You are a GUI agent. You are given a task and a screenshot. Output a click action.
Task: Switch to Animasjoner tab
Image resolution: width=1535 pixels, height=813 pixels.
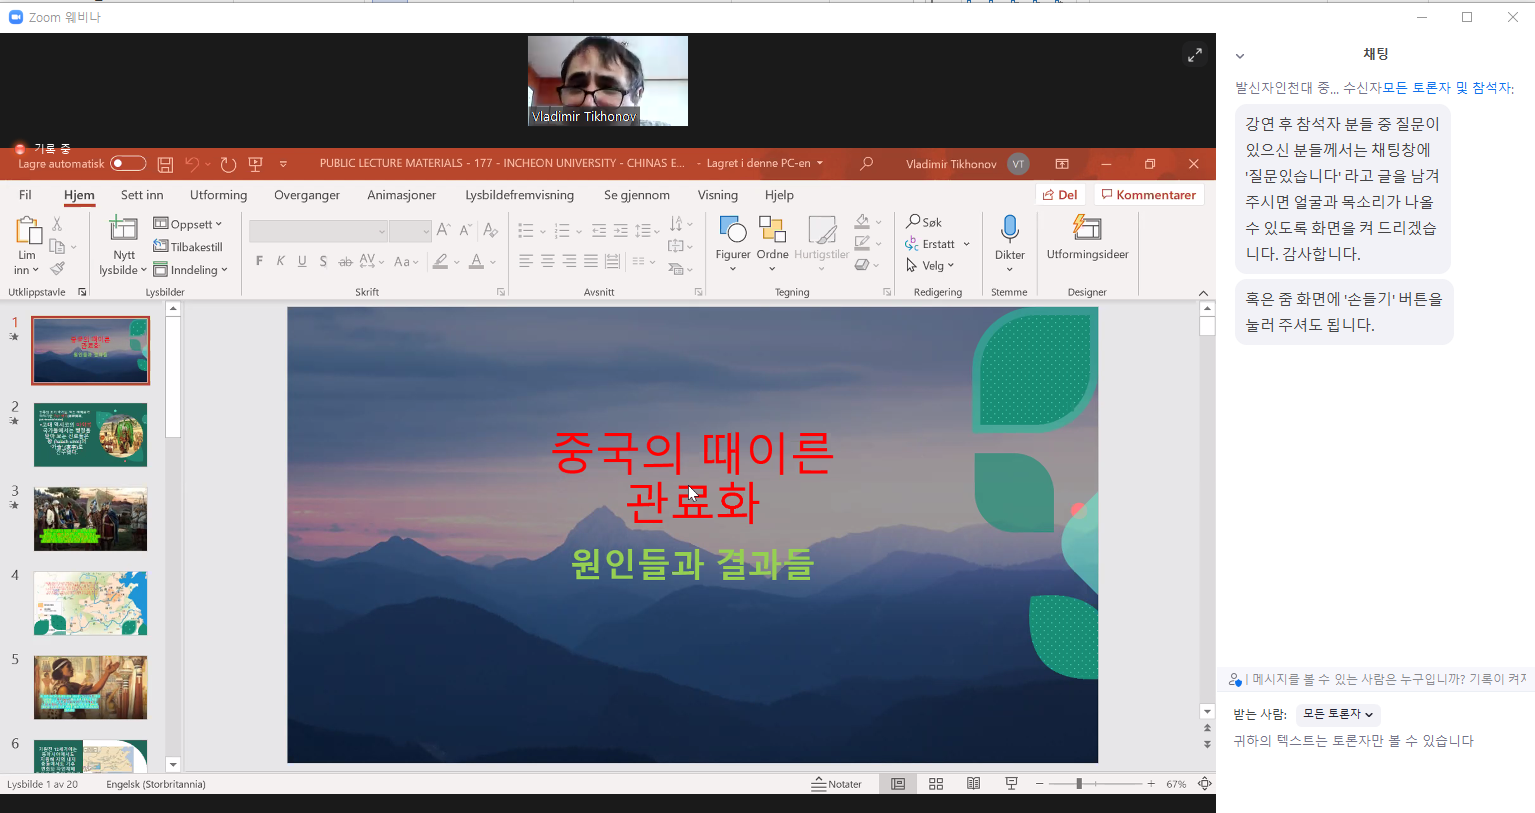point(402,195)
